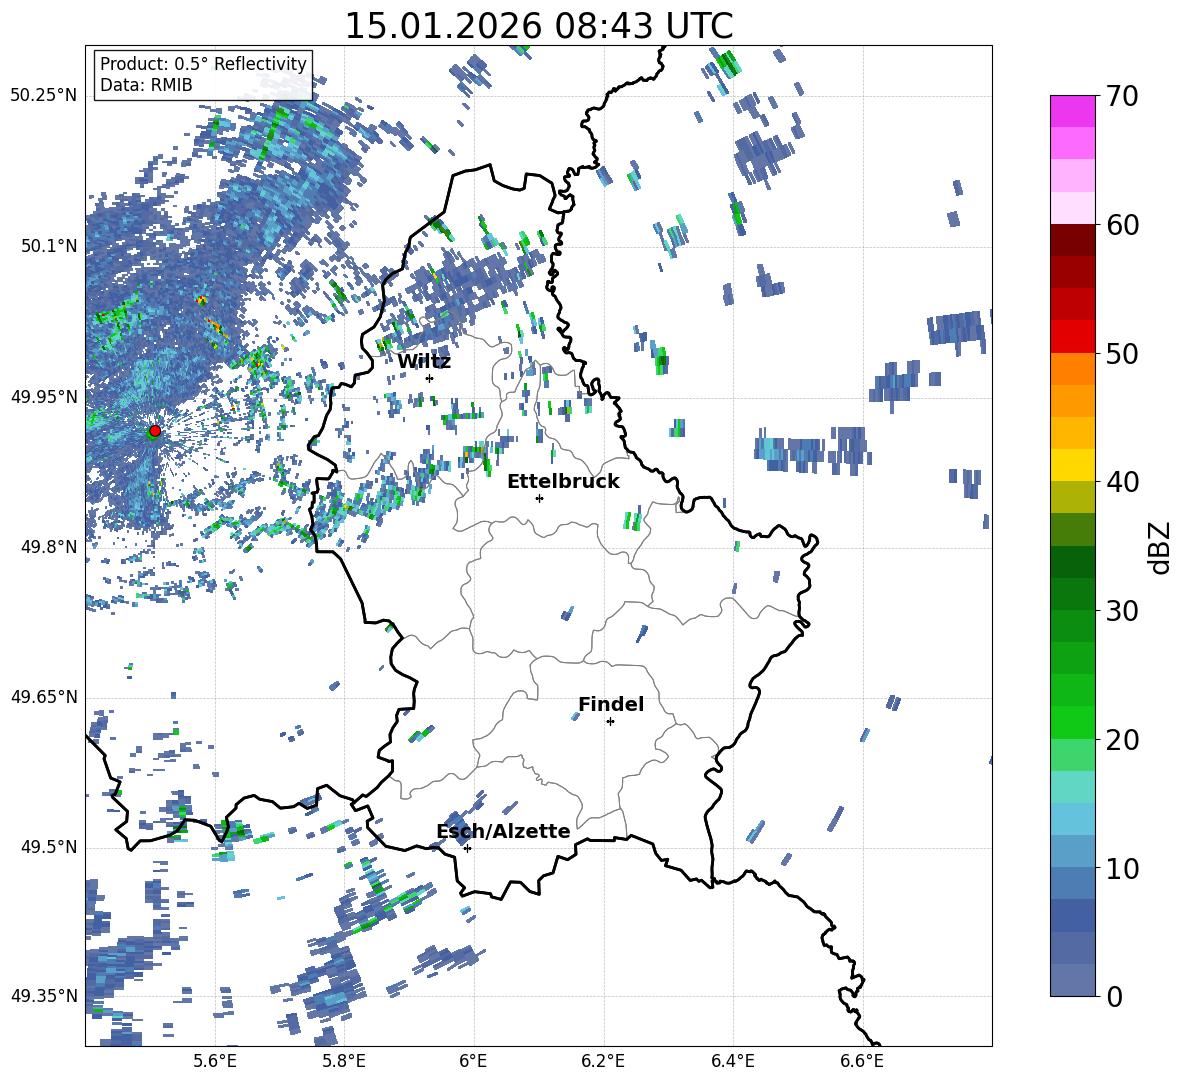Click the 50.1°N latitude label
1184x1081 pixels.
[x=49, y=246]
